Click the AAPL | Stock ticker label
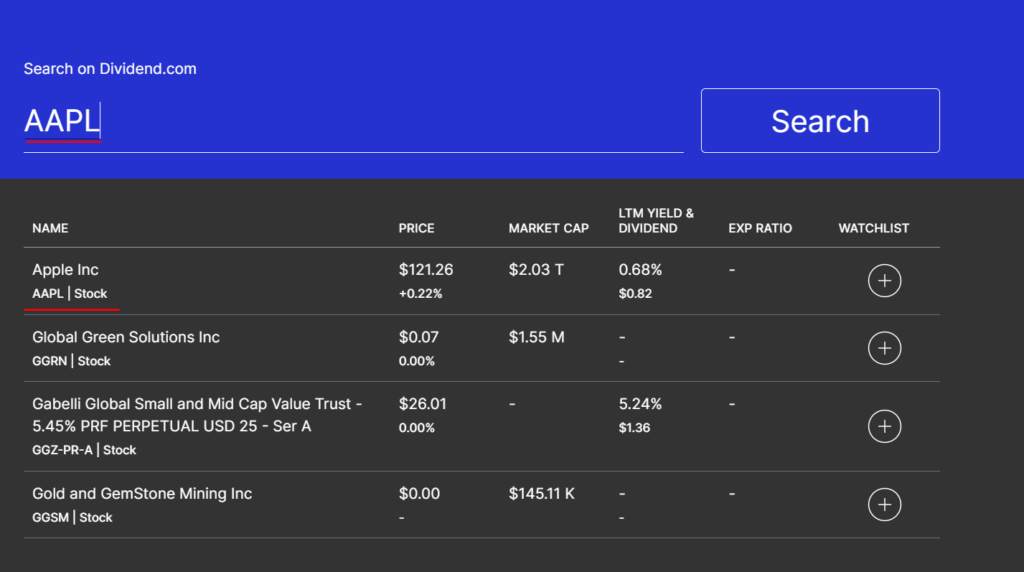 click(x=70, y=294)
